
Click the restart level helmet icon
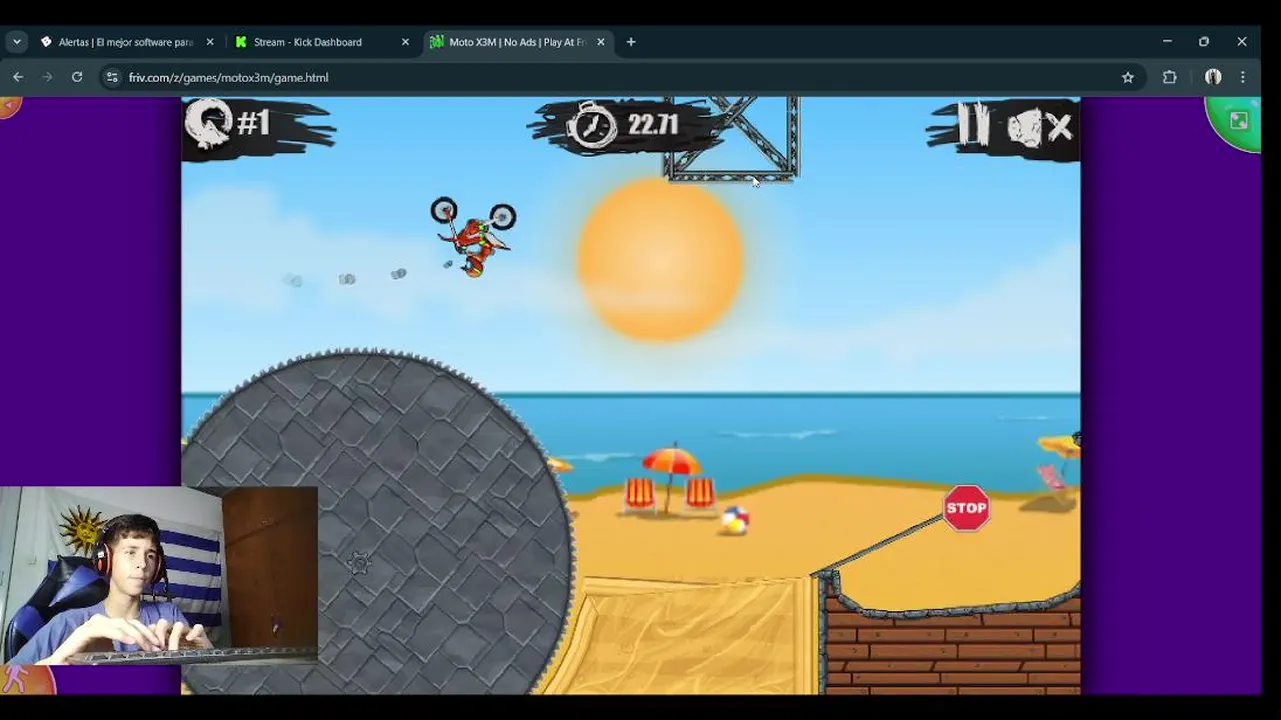point(210,124)
